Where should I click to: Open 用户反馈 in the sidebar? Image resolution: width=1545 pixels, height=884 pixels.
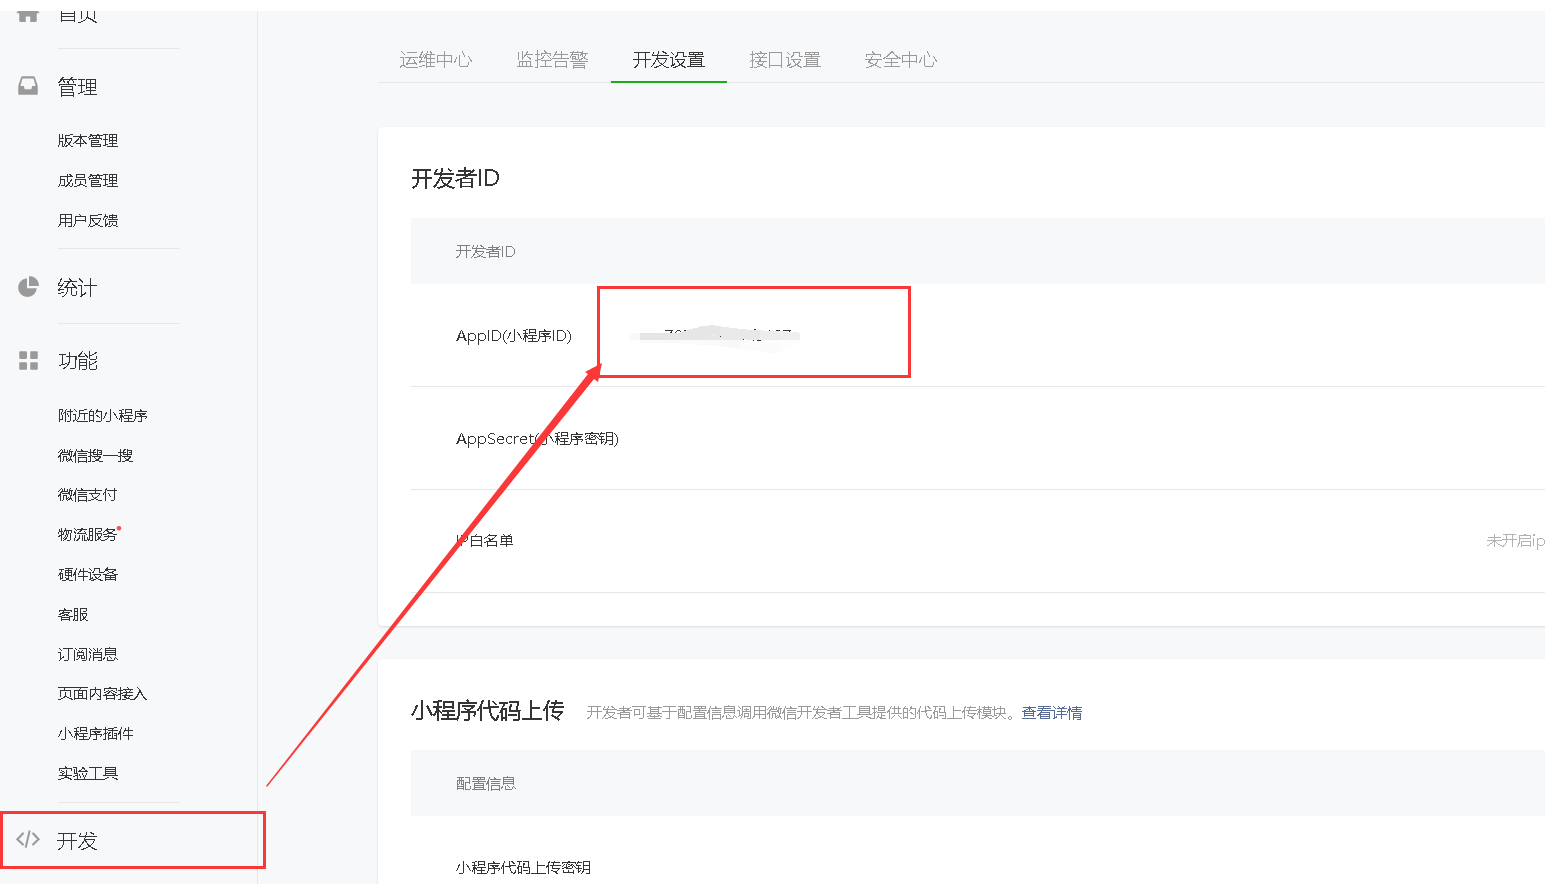(x=88, y=221)
